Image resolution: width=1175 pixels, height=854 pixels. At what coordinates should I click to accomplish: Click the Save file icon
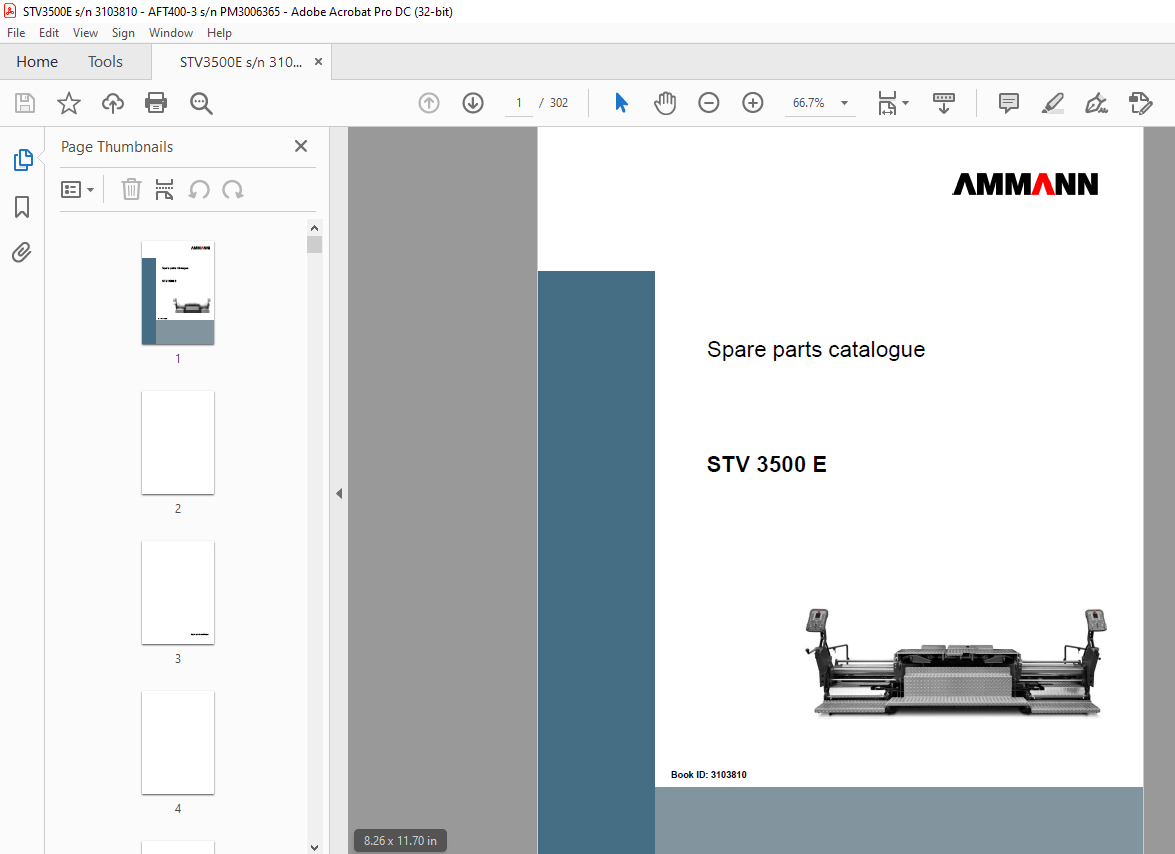(x=25, y=103)
